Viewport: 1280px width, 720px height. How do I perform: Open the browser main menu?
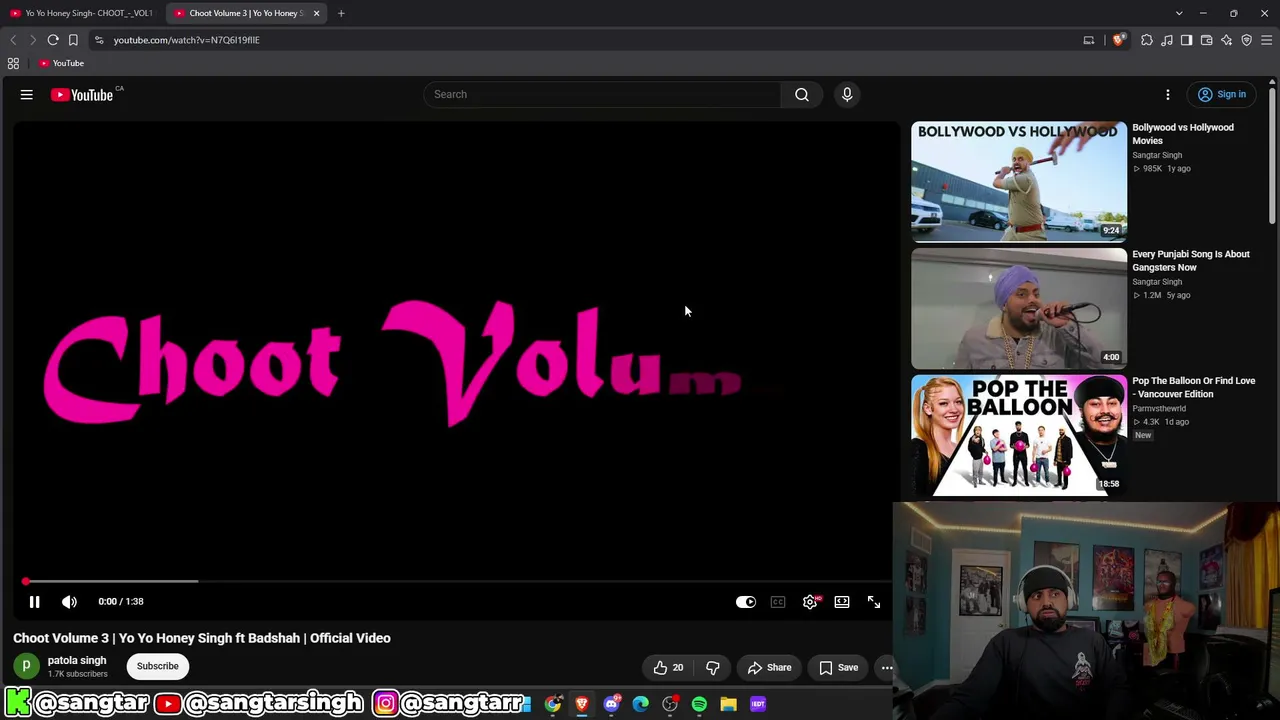coord(1267,40)
